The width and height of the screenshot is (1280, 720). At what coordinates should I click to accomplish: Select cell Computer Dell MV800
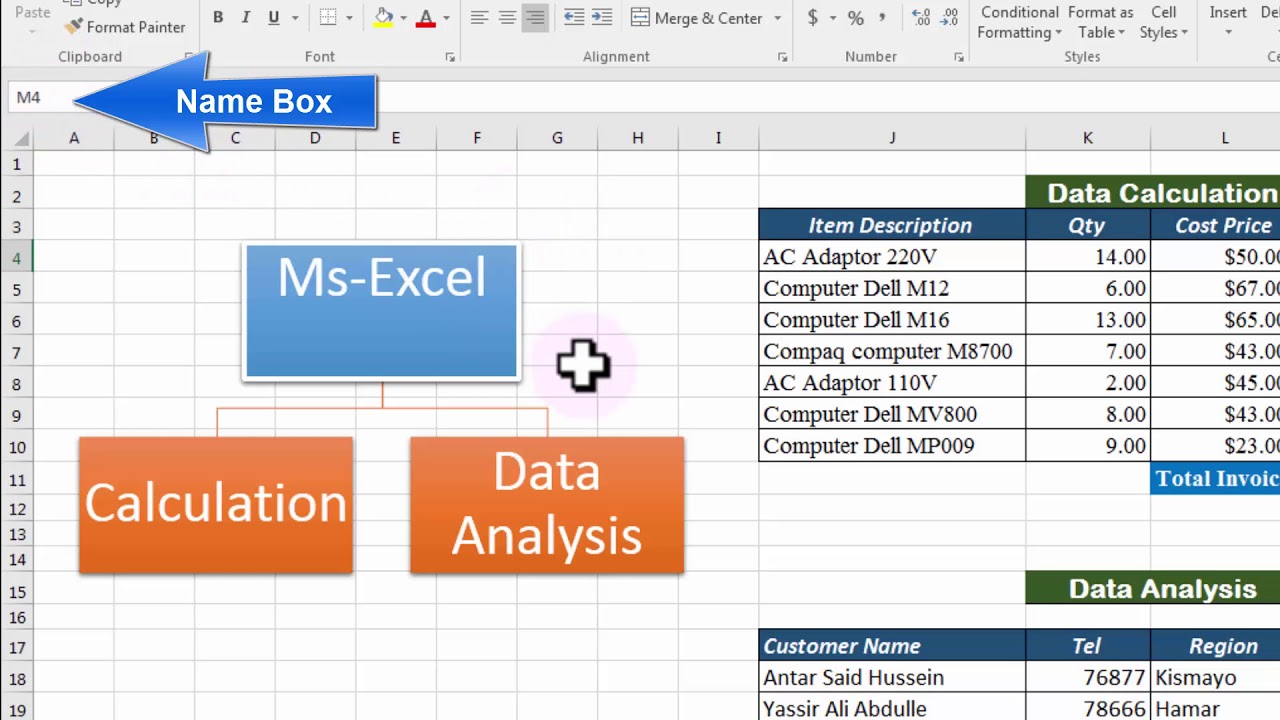click(x=892, y=414)
